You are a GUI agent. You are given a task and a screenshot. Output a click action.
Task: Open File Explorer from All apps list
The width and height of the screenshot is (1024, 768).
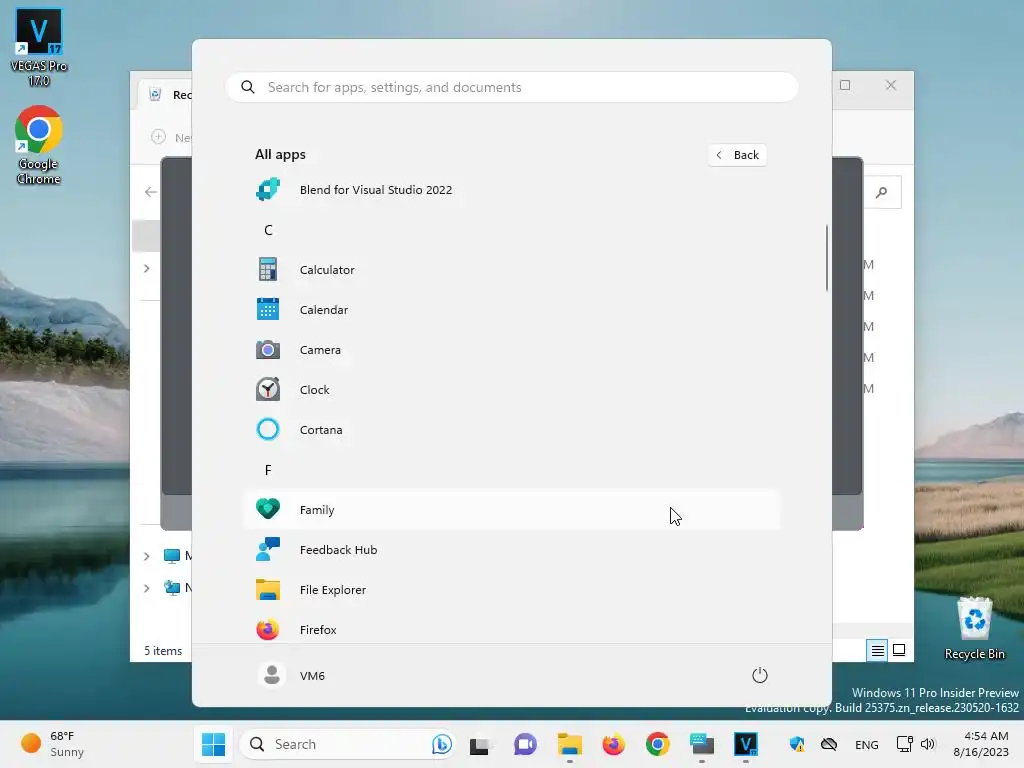[x=511, y=590]
